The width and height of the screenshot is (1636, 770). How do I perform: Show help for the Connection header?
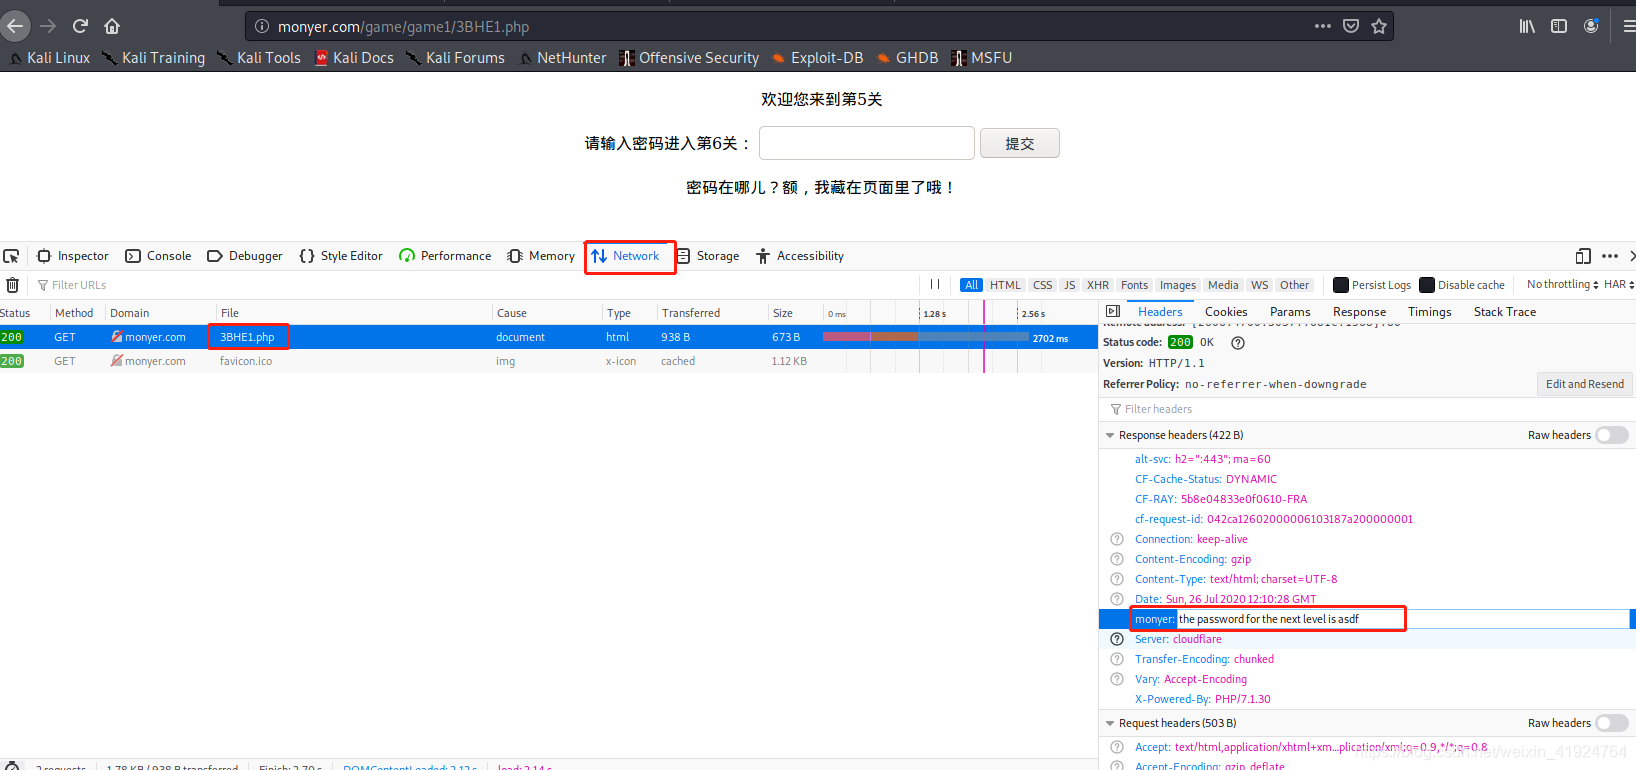(x=1117, y=539)
